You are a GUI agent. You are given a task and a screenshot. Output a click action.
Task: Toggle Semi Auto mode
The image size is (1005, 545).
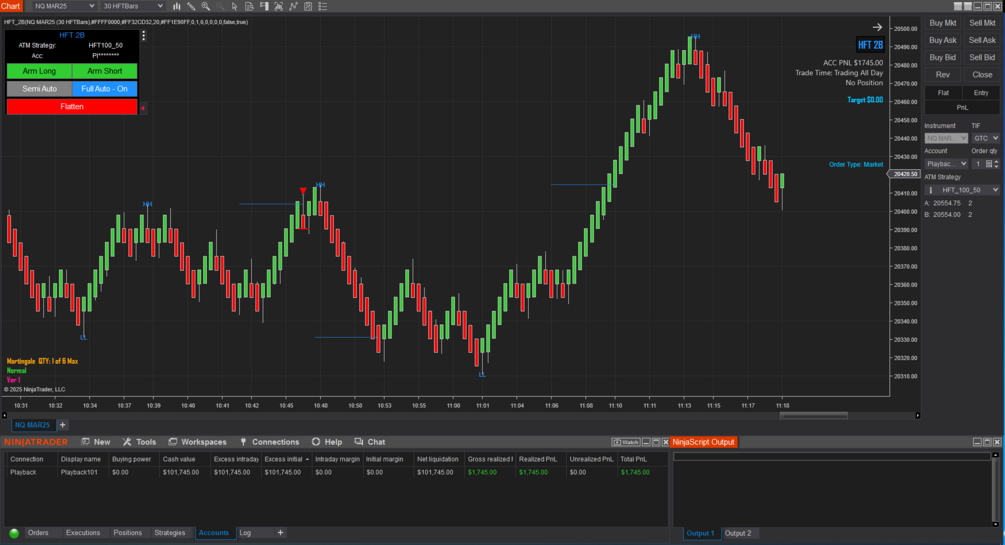pos(40,88)
